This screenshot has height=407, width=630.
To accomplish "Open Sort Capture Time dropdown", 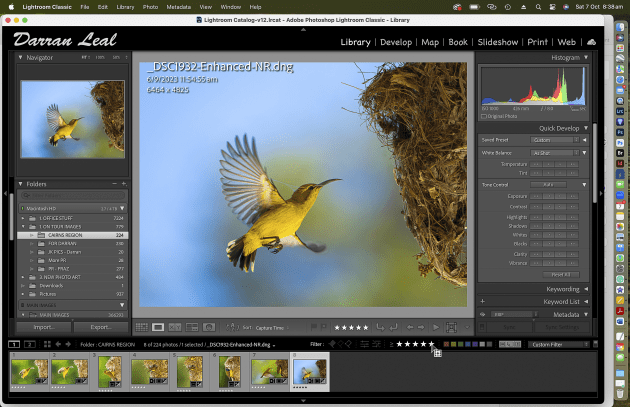I will pyautogui.click(x=272, y=328).
